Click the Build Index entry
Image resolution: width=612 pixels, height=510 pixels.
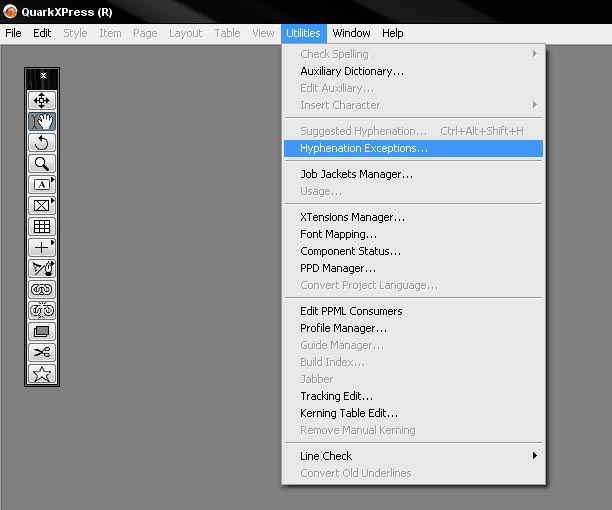coord(413,362)
